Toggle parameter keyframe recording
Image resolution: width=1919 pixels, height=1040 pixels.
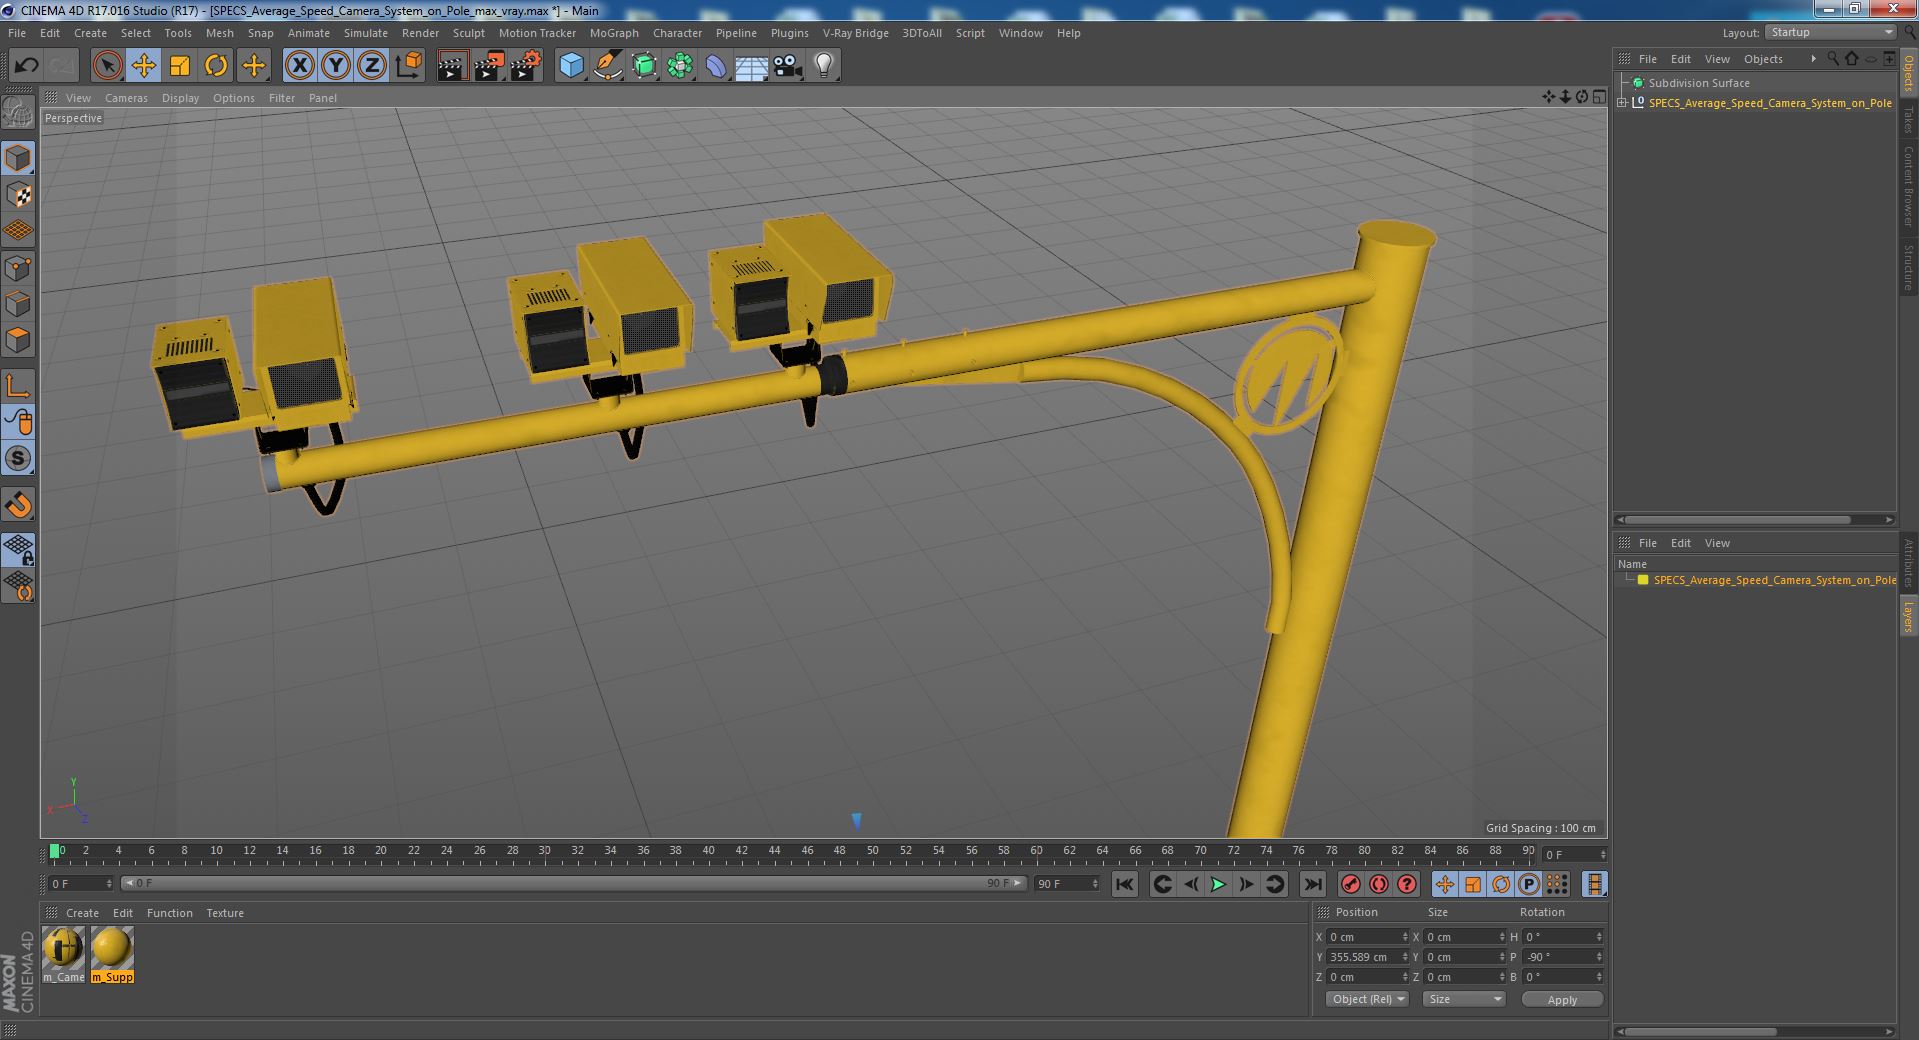[1528, 884]
